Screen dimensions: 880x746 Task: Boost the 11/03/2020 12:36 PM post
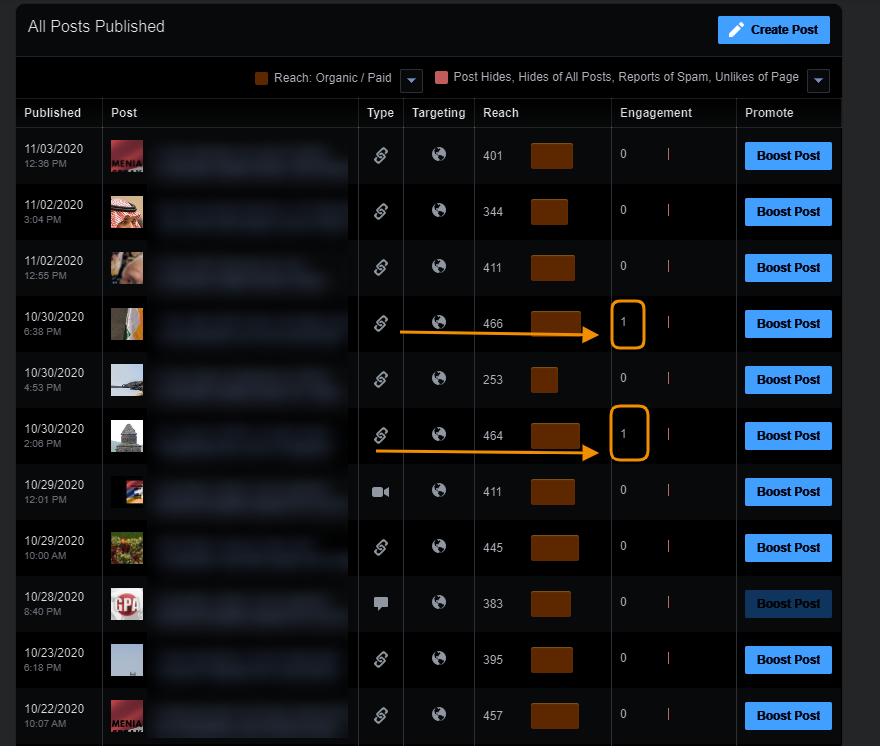pos(788,155)
